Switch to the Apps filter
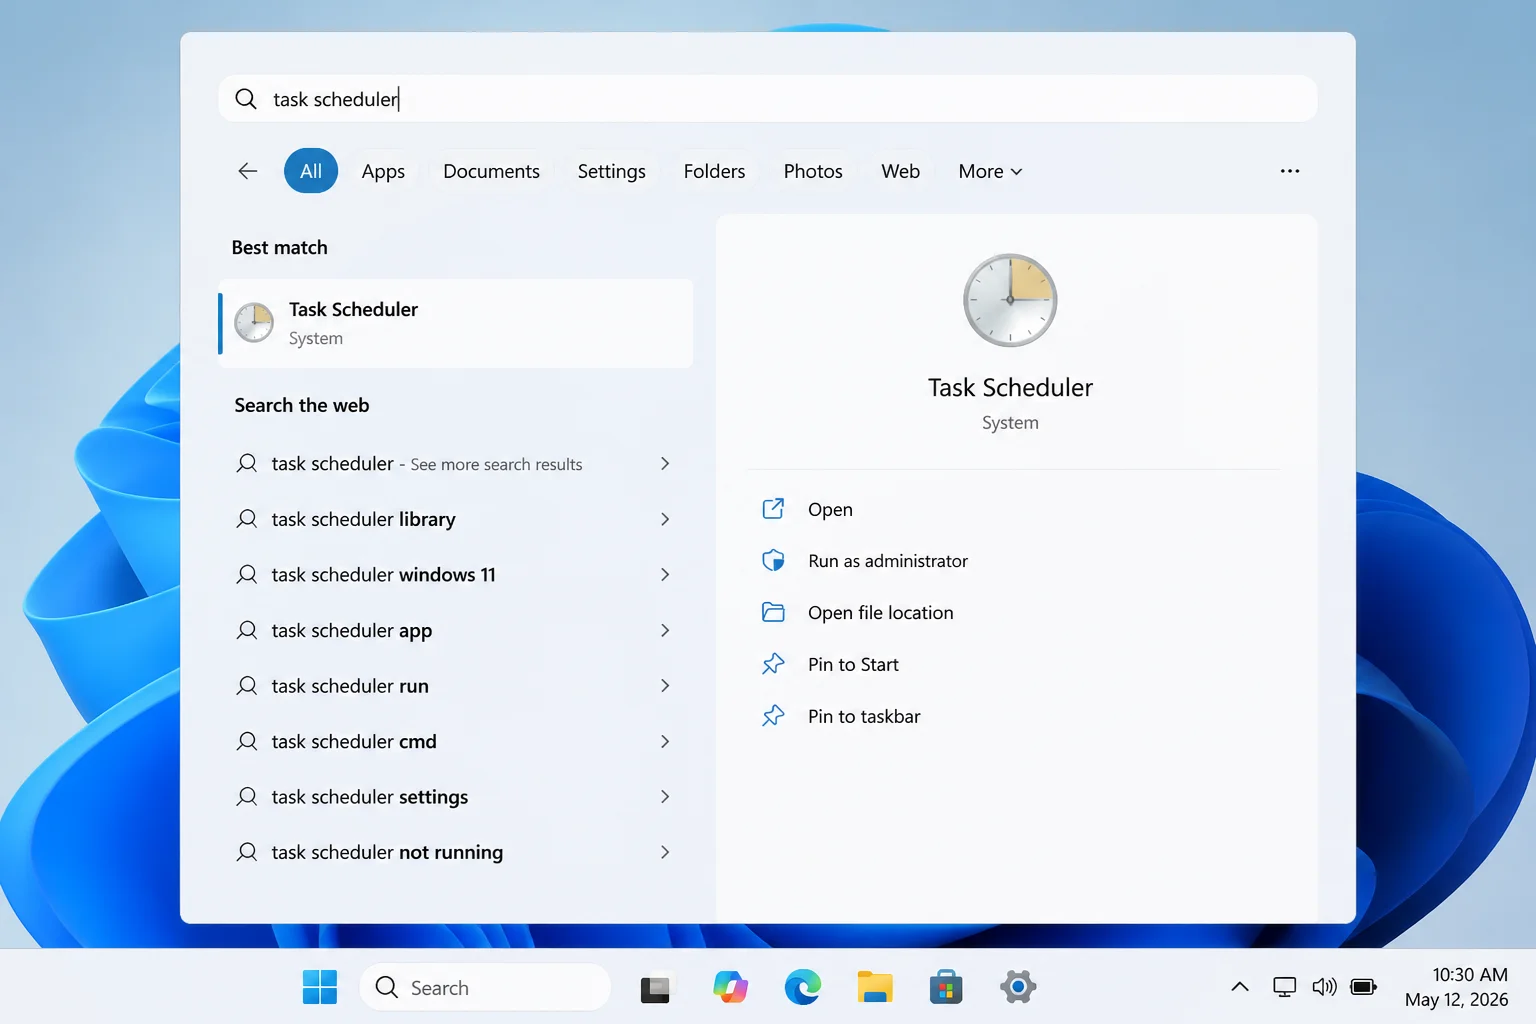1536x1024 pixels. [x=383, y=171]
